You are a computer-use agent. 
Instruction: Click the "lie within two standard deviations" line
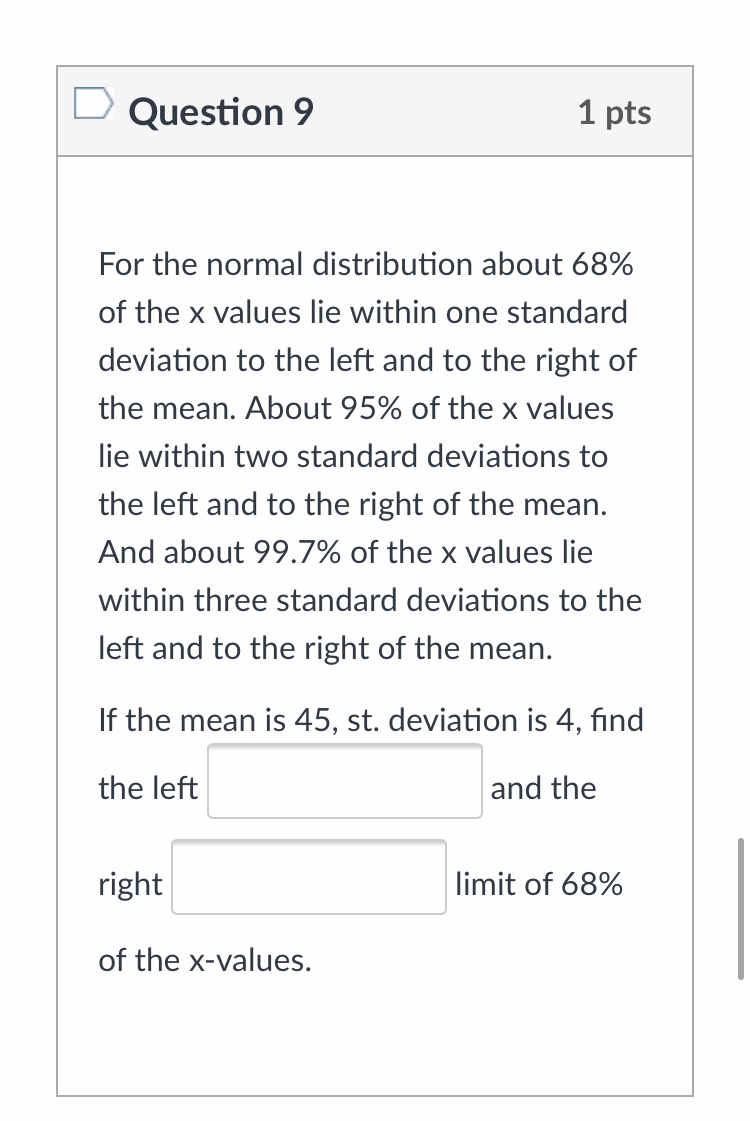coord(352,456)
